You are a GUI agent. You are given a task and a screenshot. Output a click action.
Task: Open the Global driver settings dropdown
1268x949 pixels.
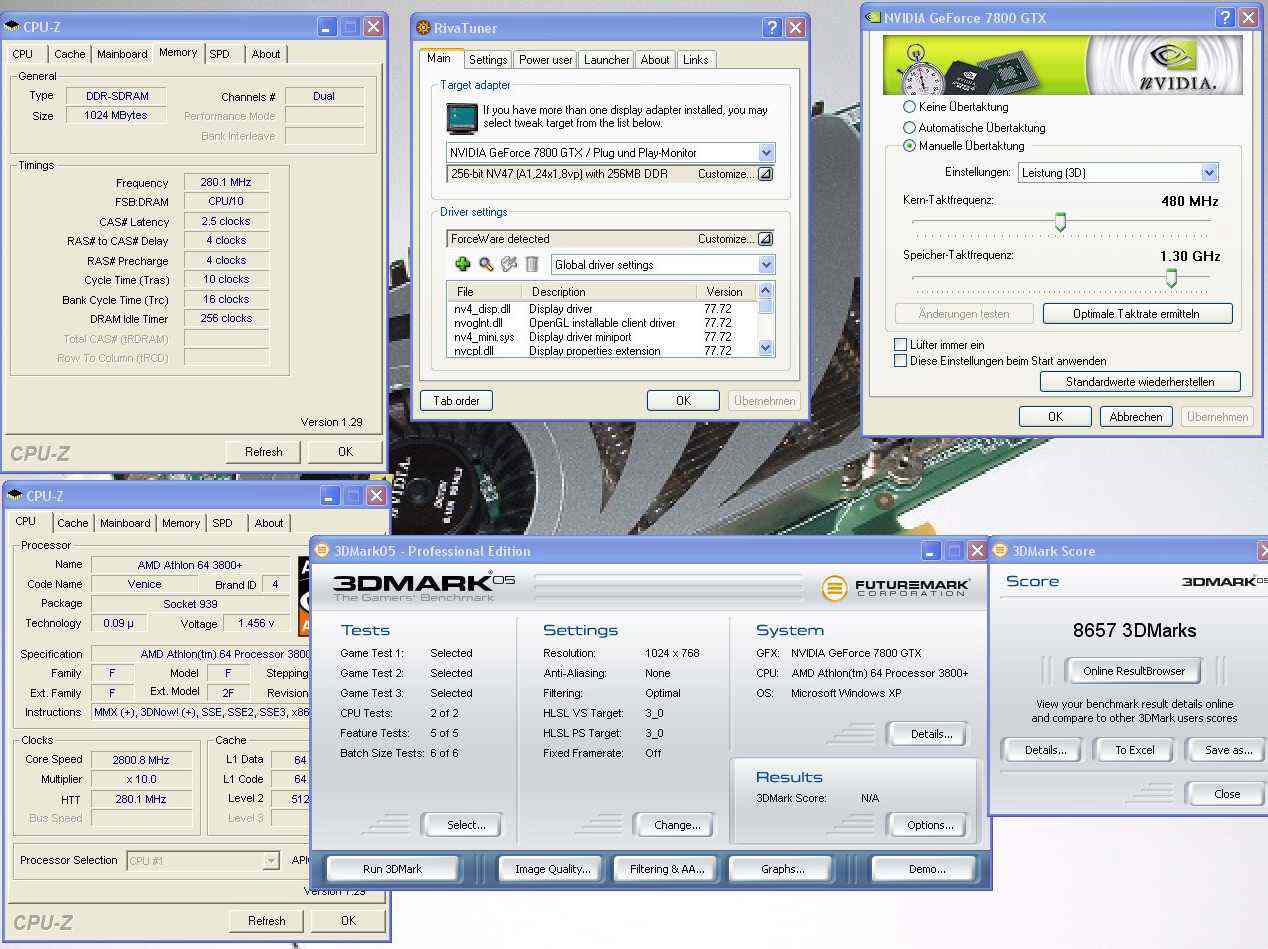pos(766,265)
